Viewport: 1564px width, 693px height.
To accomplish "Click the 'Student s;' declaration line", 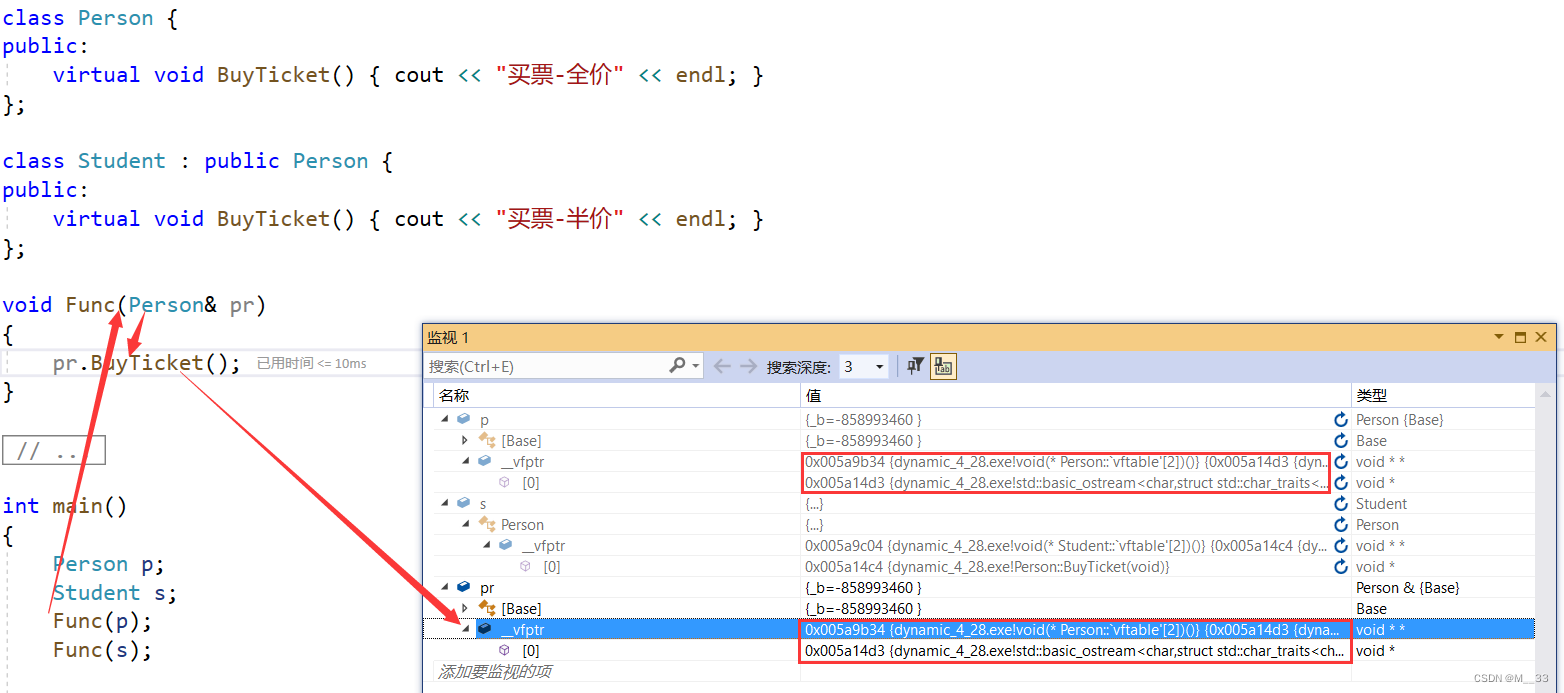I will coord(115,592).
